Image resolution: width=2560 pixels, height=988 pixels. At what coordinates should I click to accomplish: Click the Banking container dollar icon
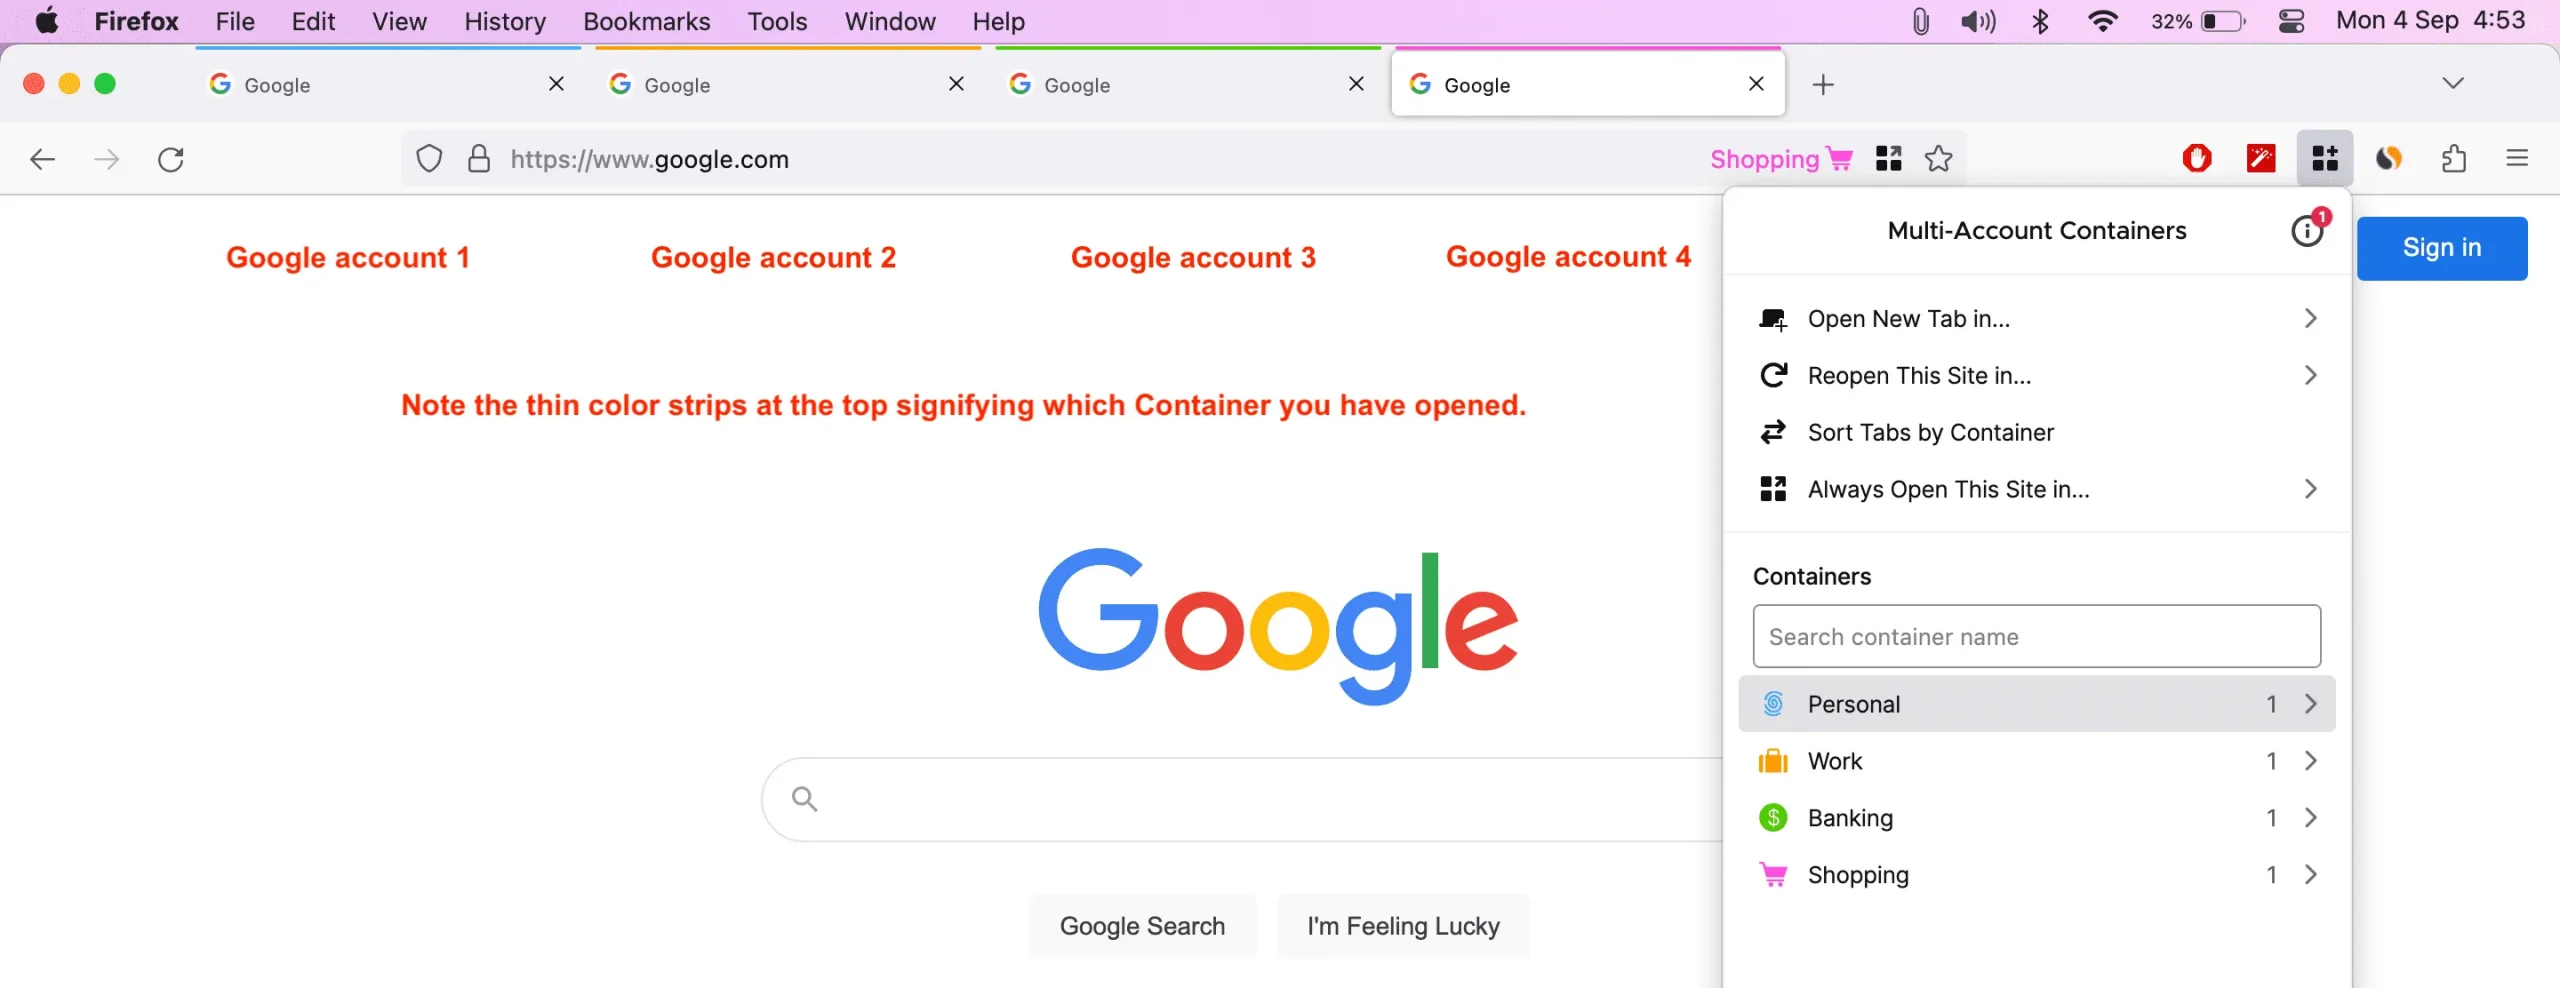point(1773,818)
